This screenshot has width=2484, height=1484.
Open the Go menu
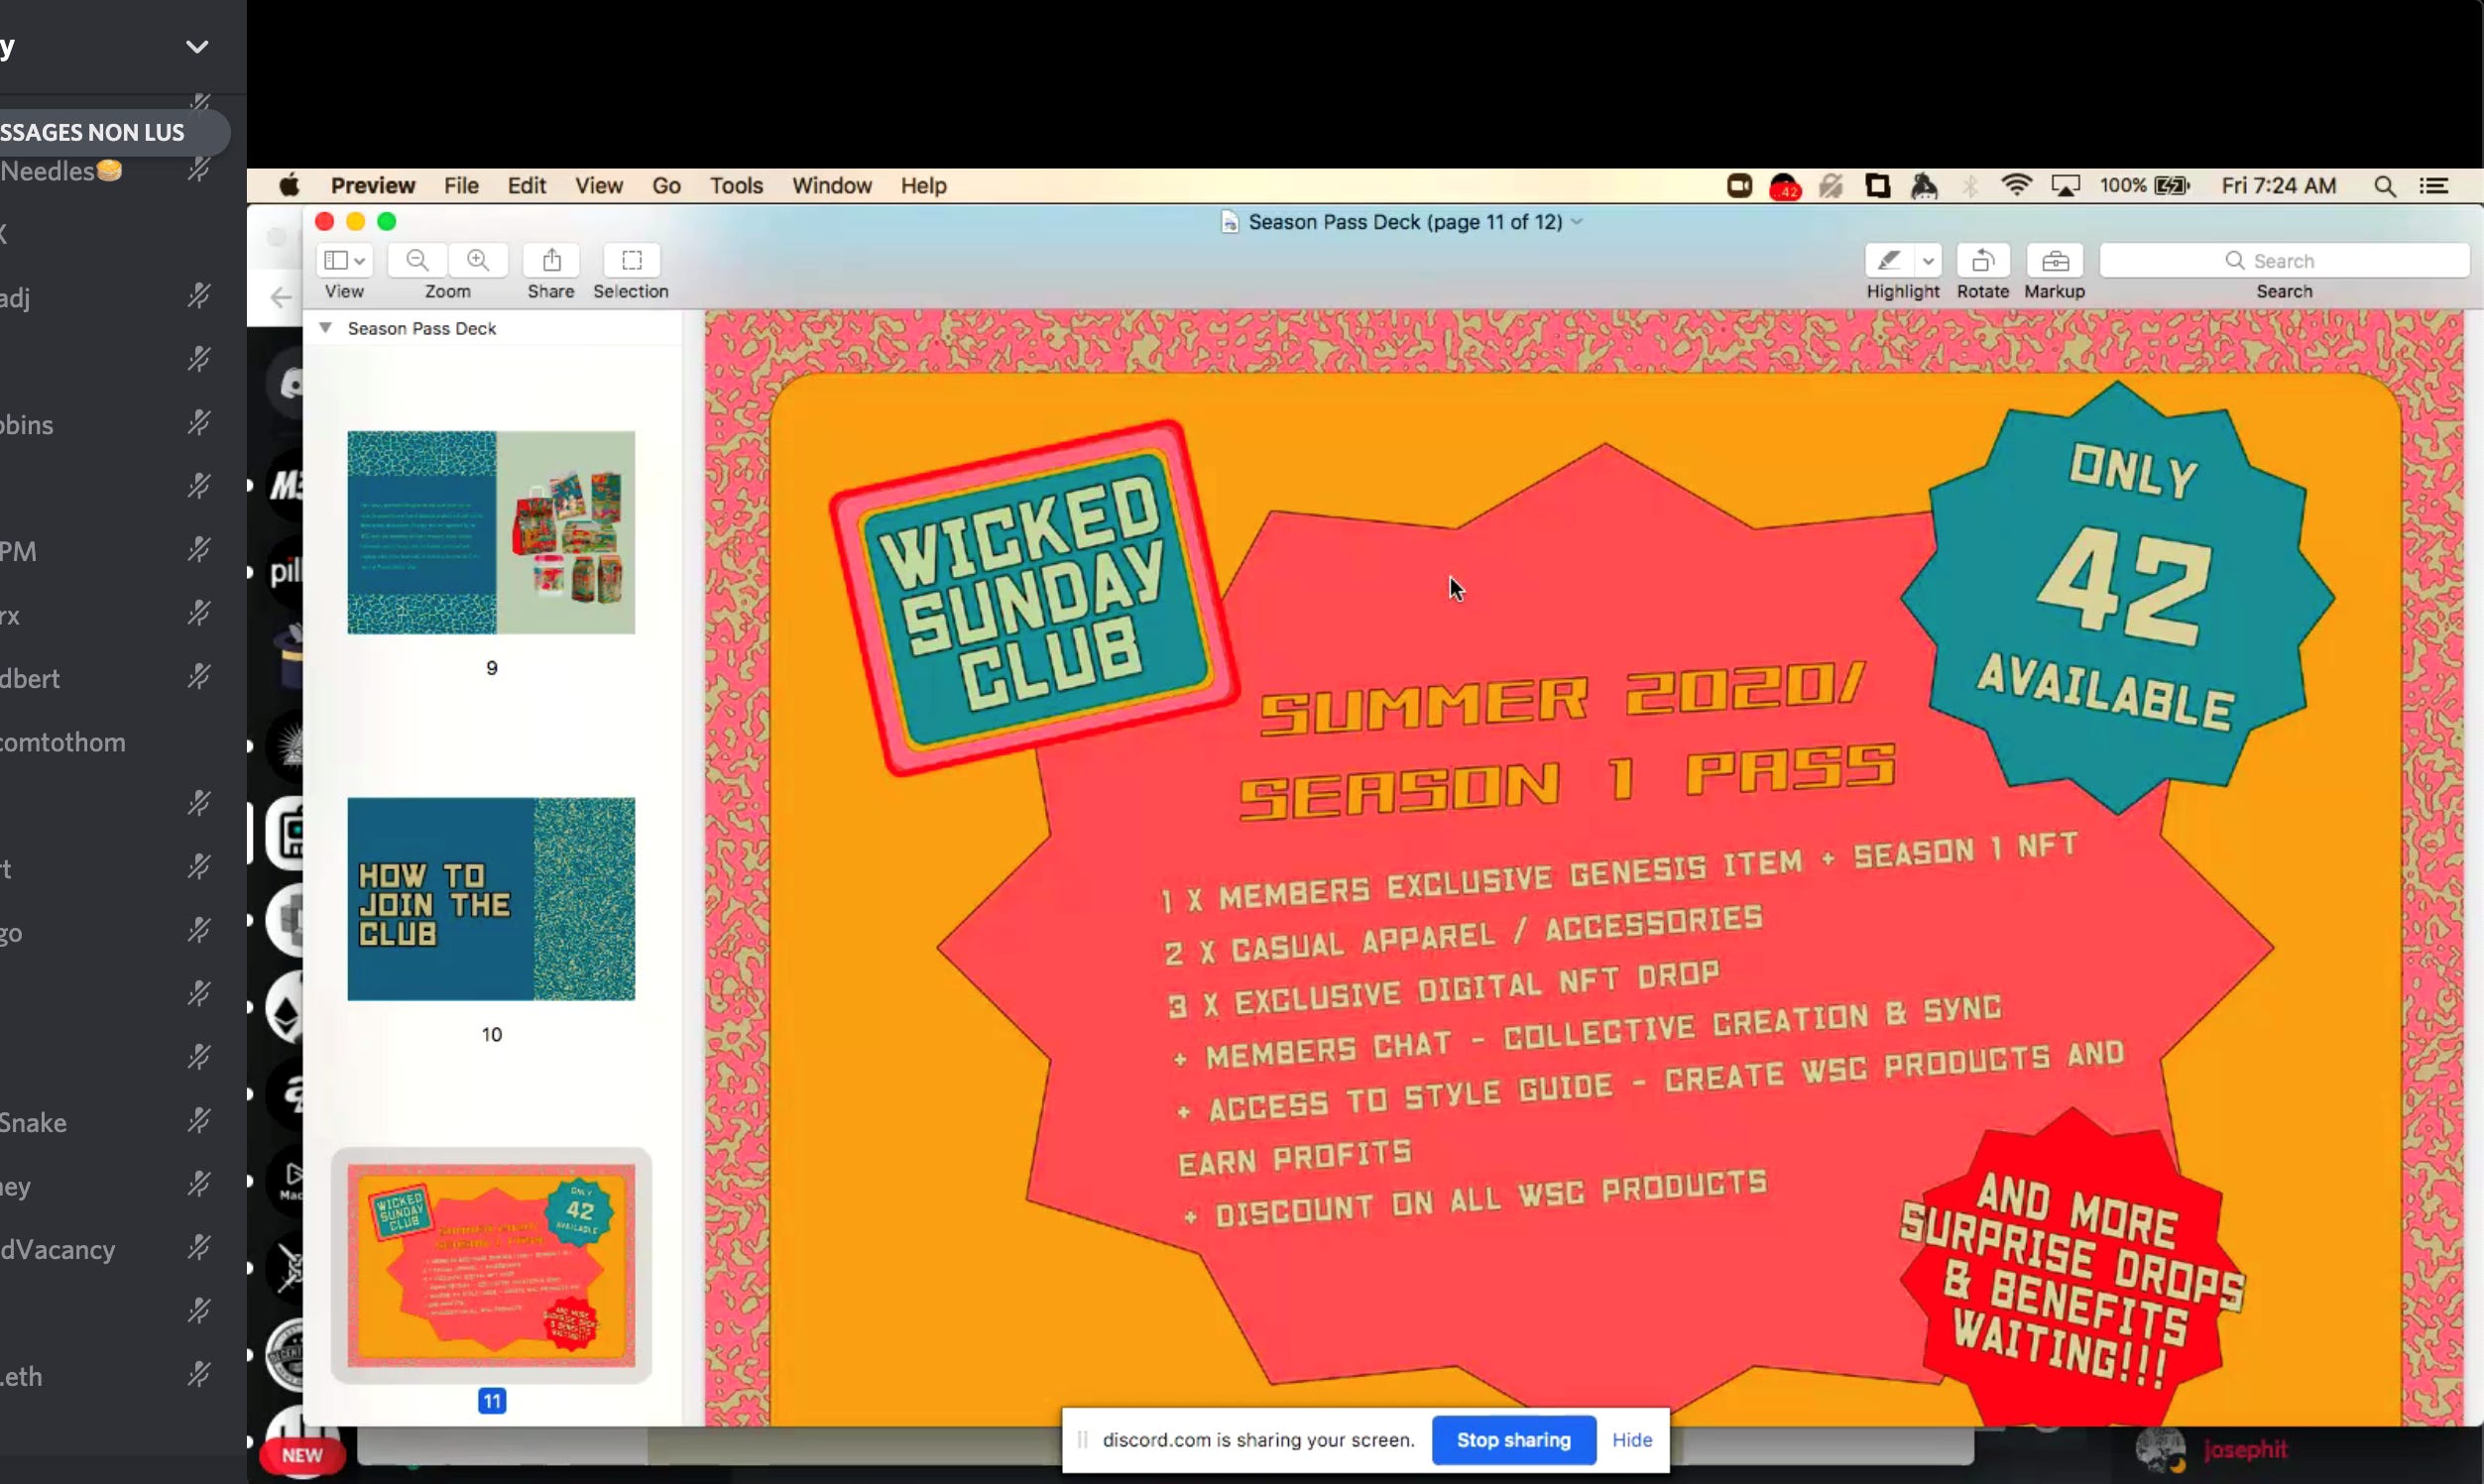(x=666, y=185)
